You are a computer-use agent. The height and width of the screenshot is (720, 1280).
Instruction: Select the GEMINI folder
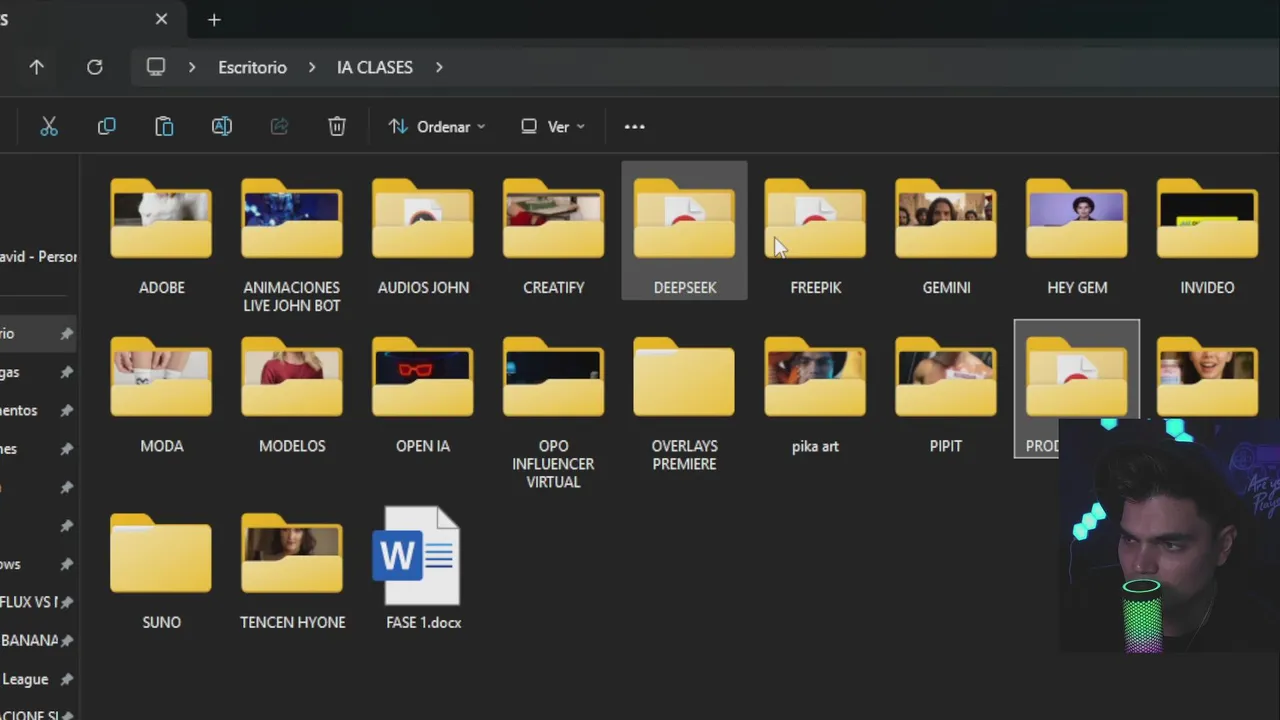tap(946, 237)
